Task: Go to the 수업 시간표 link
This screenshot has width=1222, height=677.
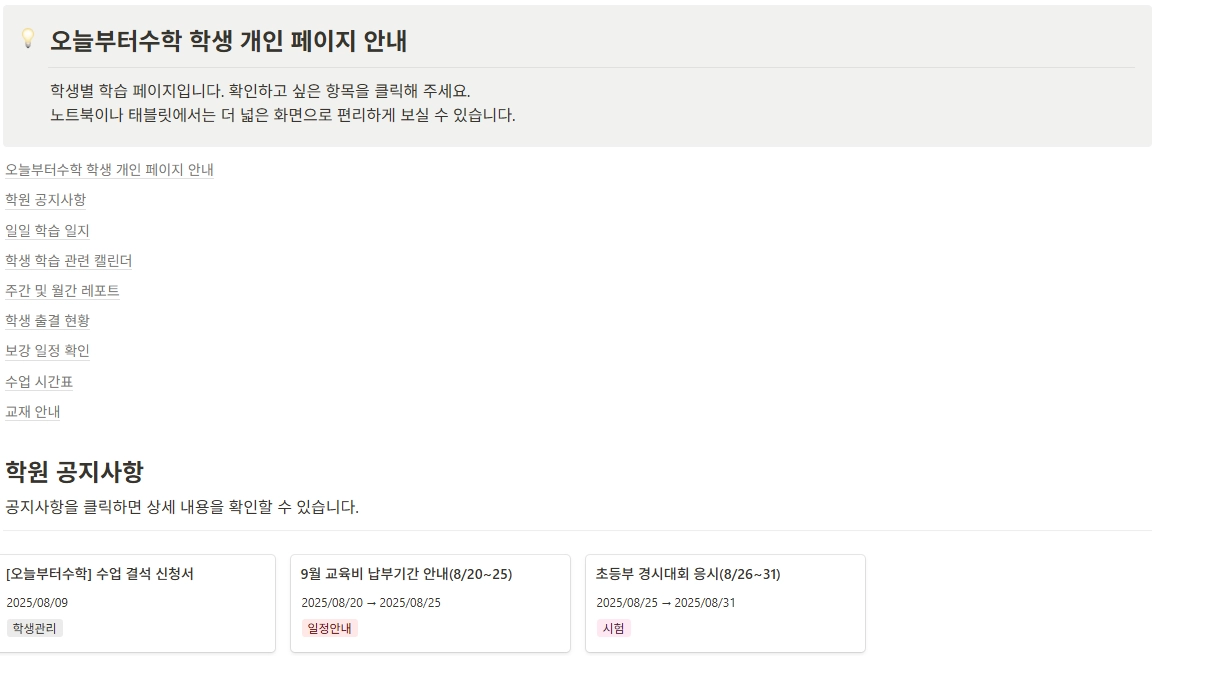Action: click(x=39, y=382)
